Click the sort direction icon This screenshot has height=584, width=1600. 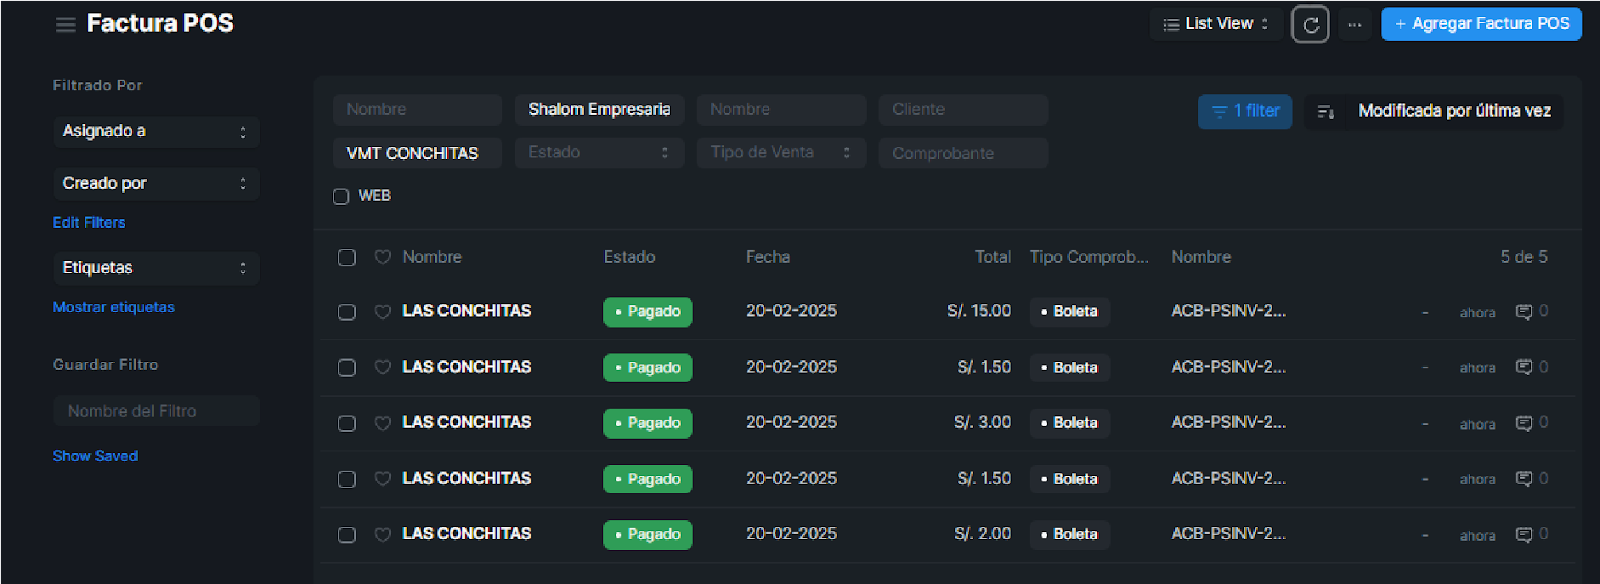pos(1325,112)
